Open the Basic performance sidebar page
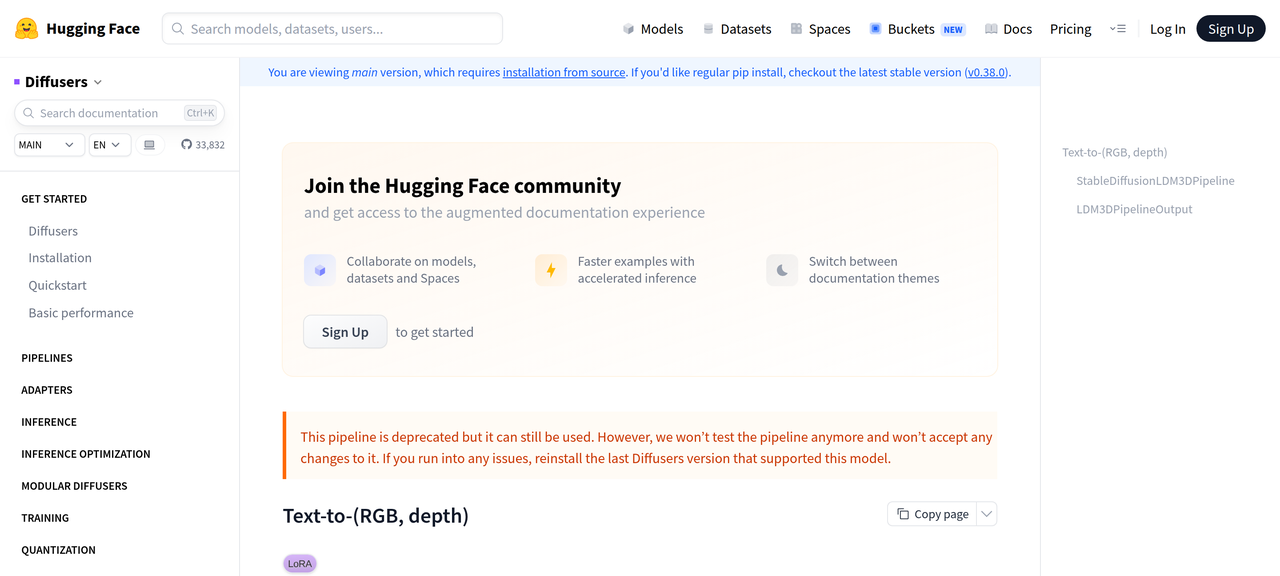 point(81,313)
